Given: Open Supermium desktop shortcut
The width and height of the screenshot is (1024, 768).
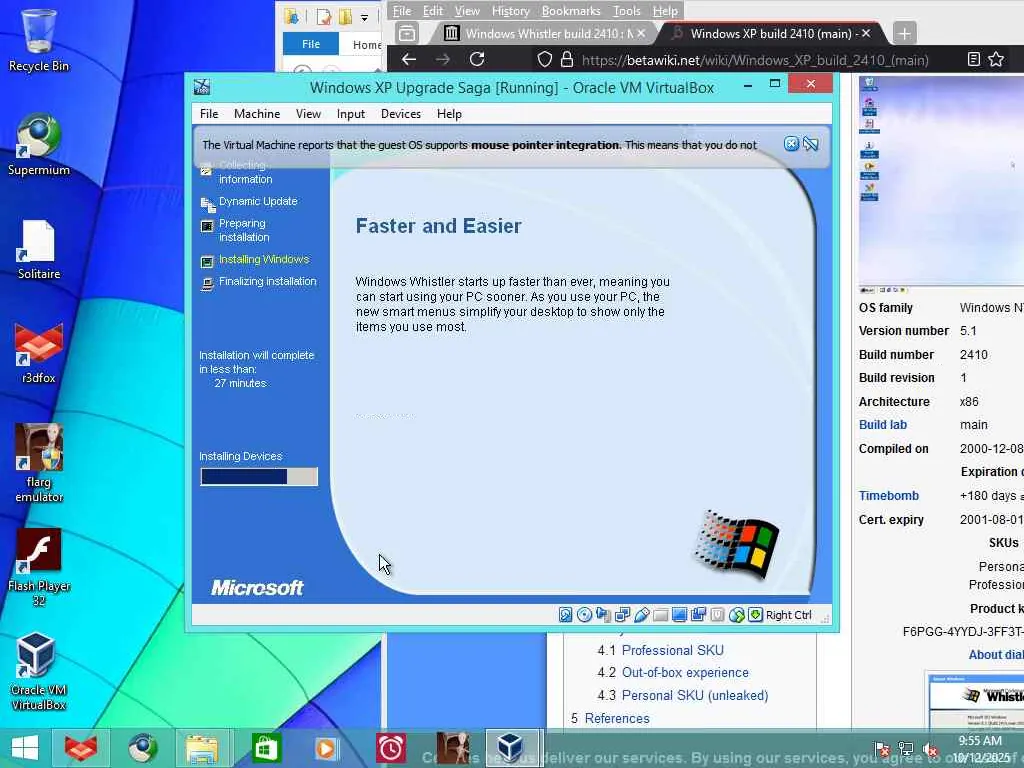Looking at the screenshot, I should 39,145.
